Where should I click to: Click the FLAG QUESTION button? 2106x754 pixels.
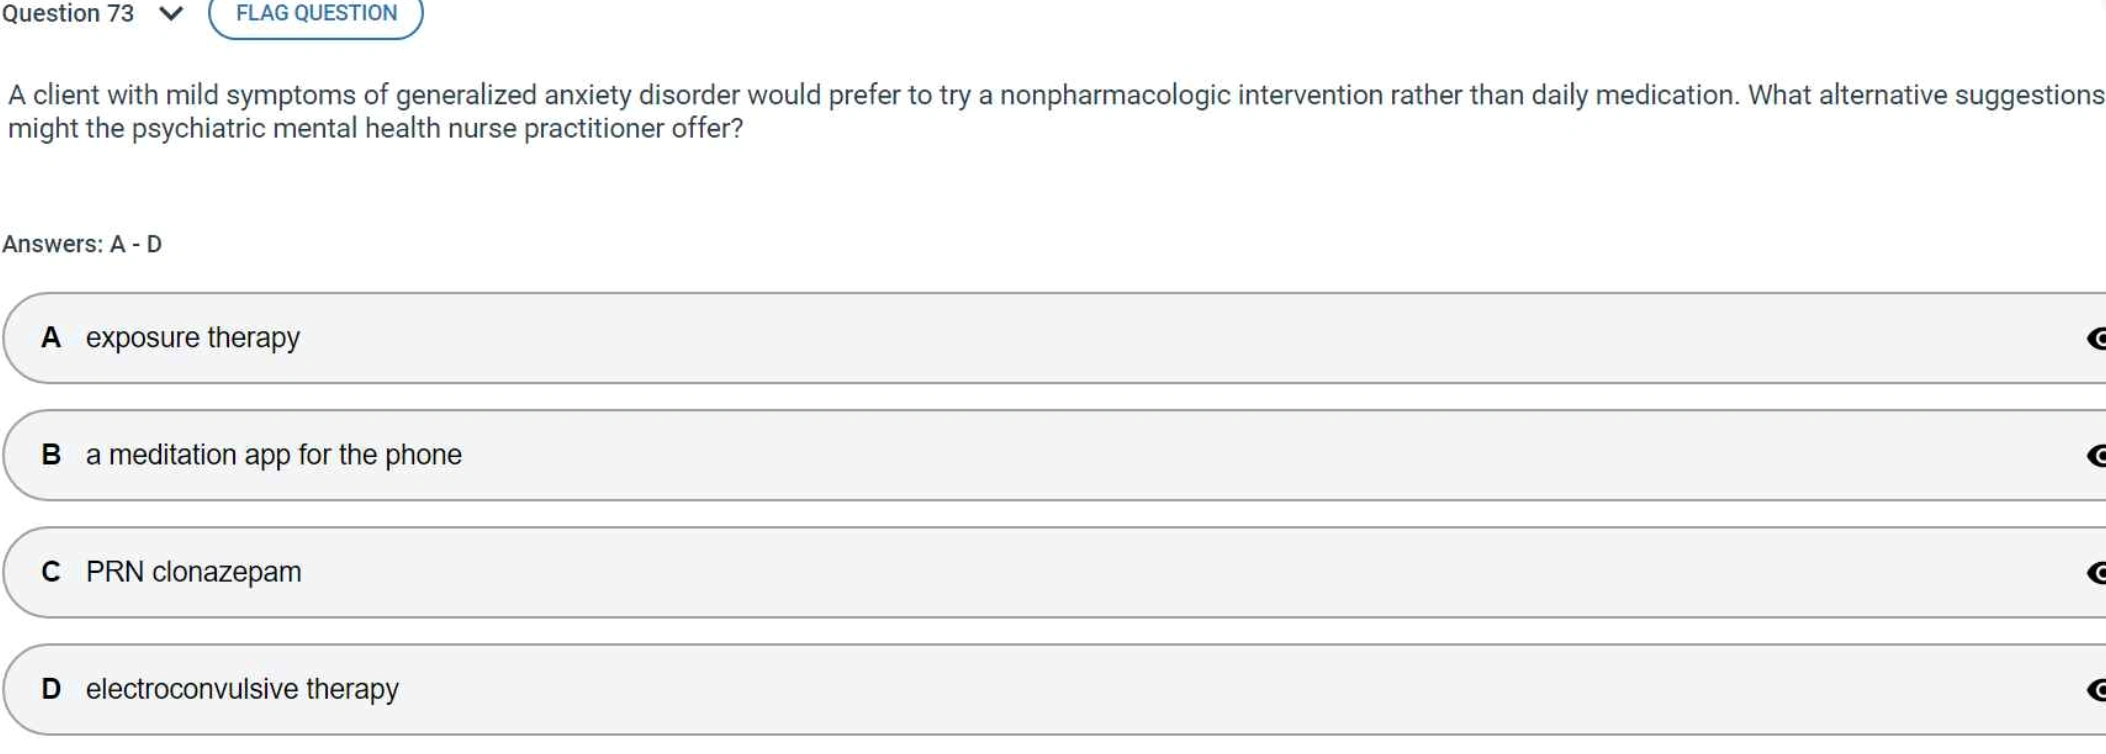(316, 14)
